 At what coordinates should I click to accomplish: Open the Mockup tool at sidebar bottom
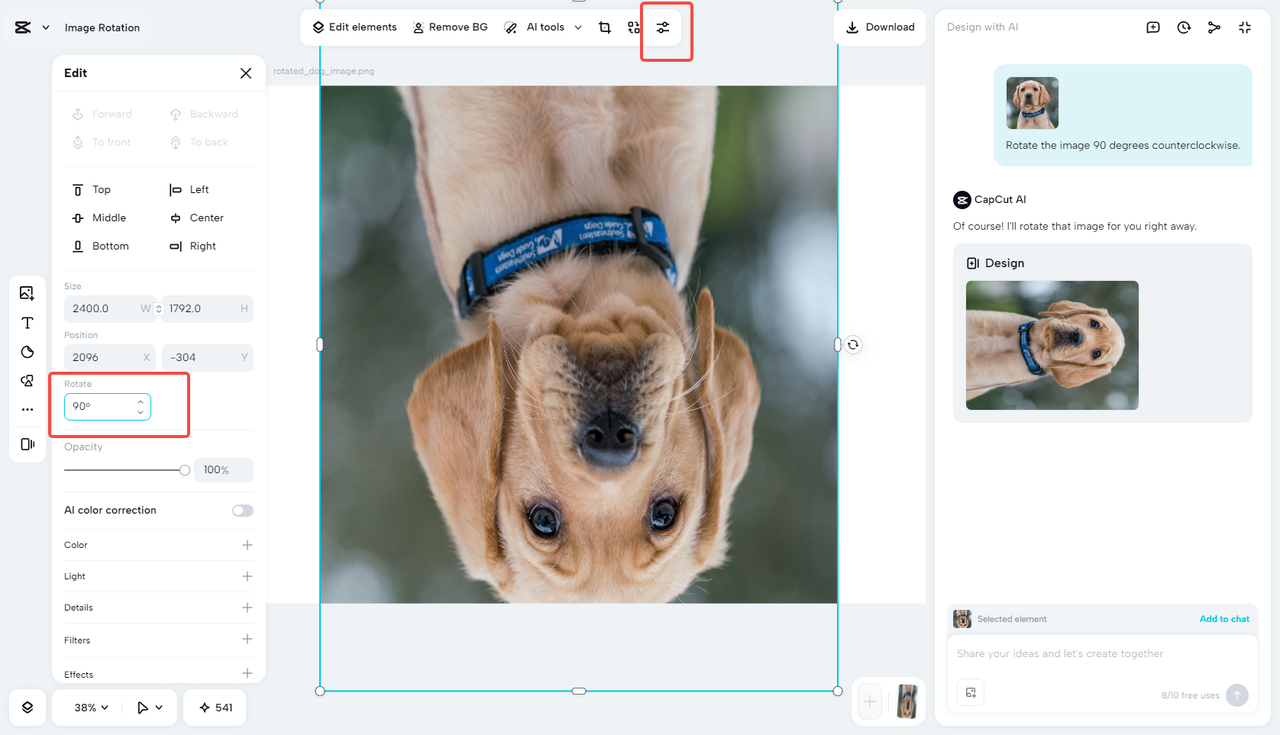click(27, 444)
